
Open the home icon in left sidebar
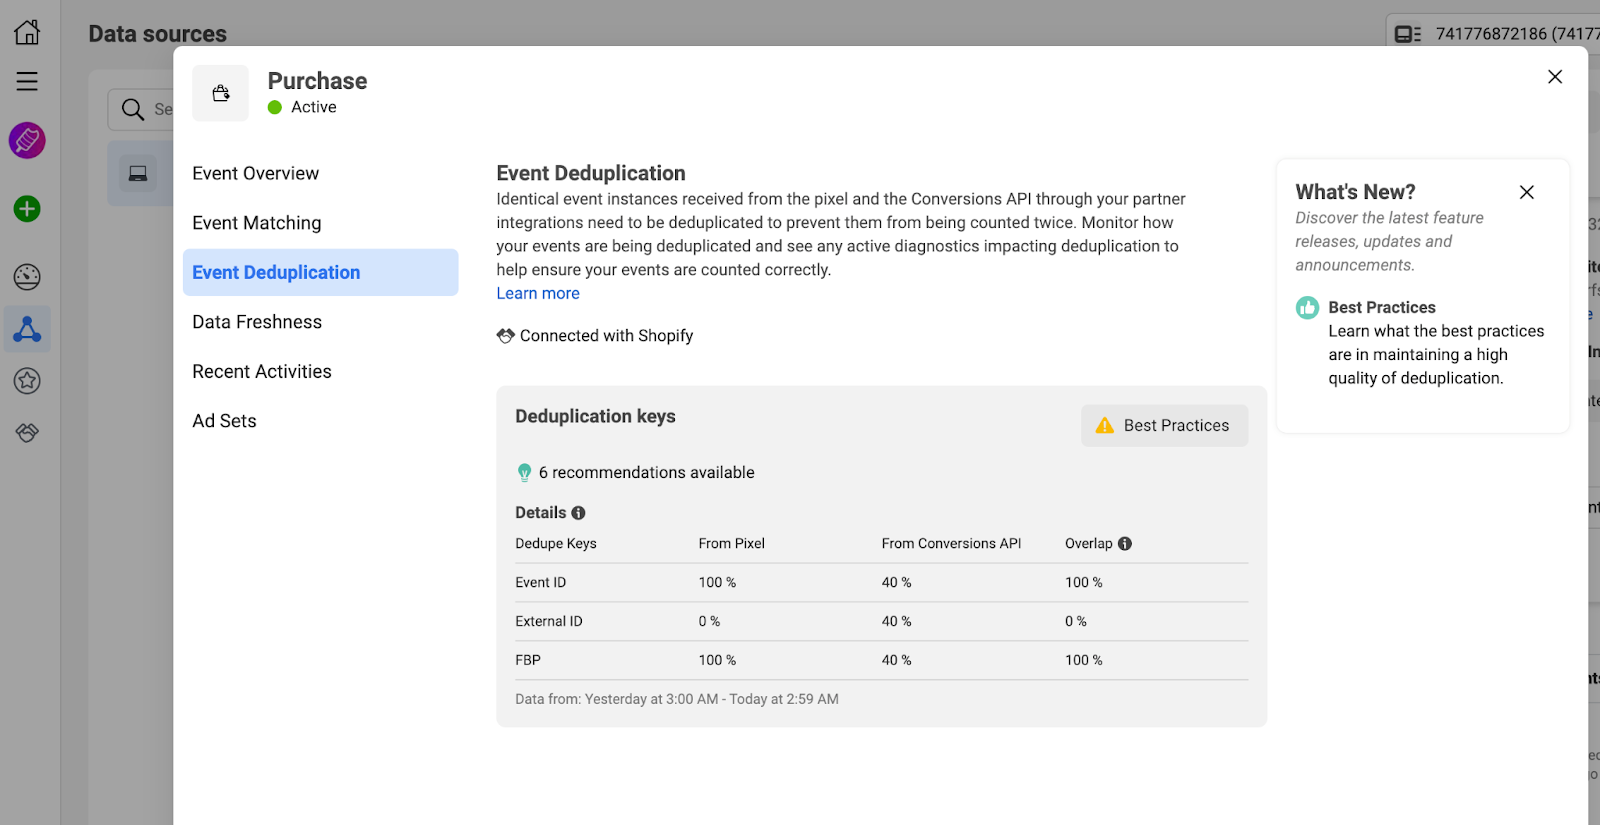[x=27, y=32]
